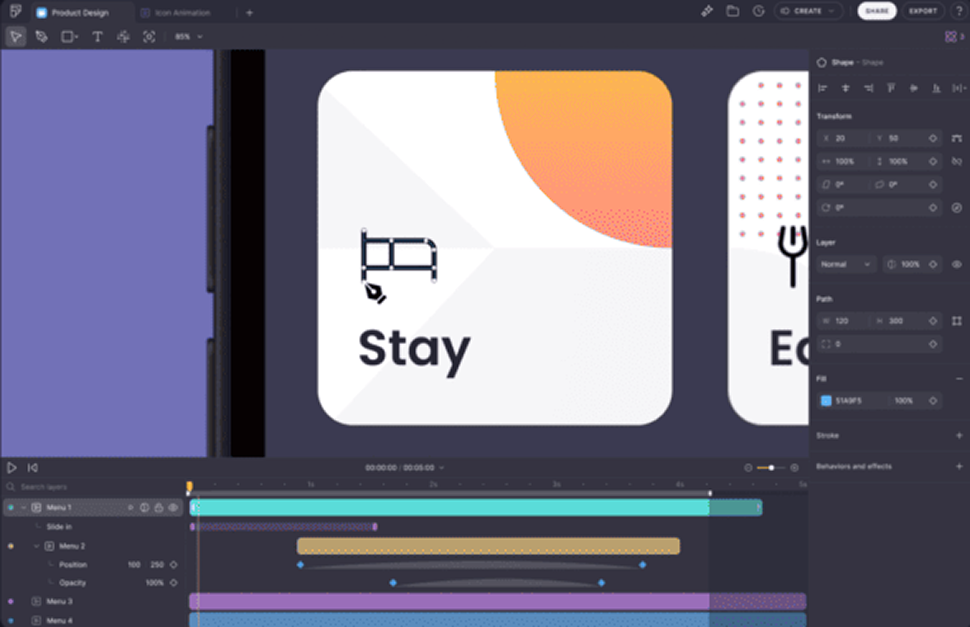Click the blue Fill color swatch
Image resolution: width=970 pixels, height=627 pixels.
[826, 400]
